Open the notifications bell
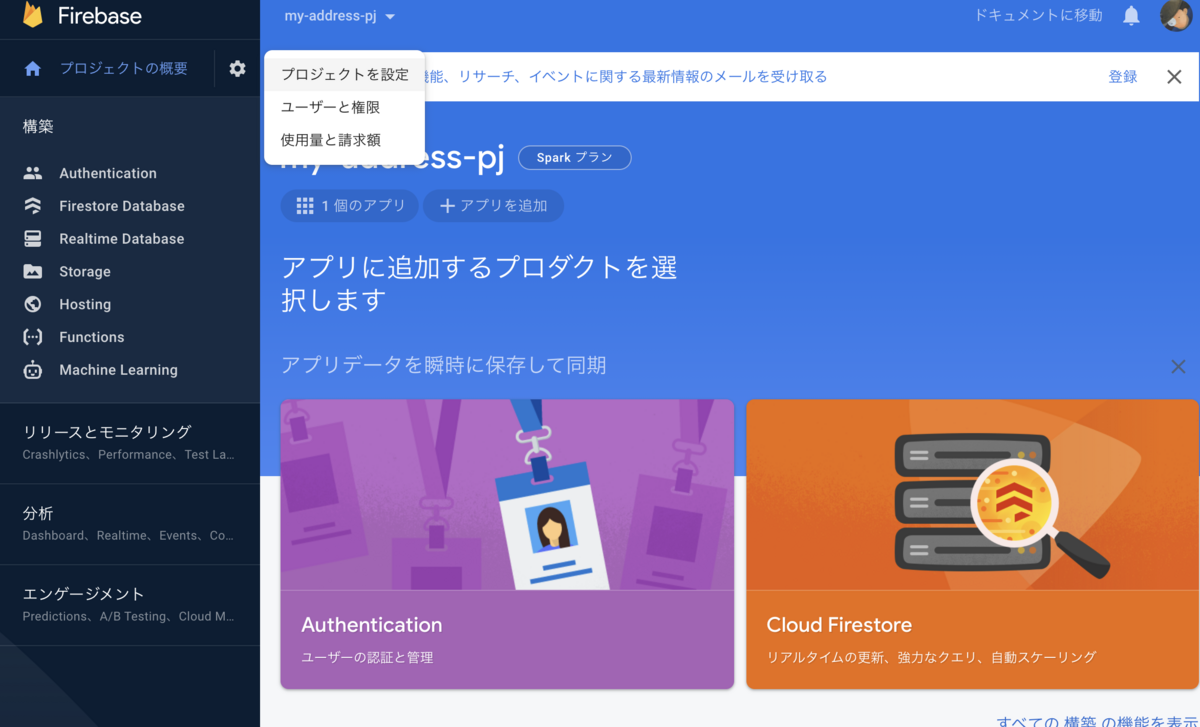The width and height of the screenshot is (1200, 727). pos(1131,16)
